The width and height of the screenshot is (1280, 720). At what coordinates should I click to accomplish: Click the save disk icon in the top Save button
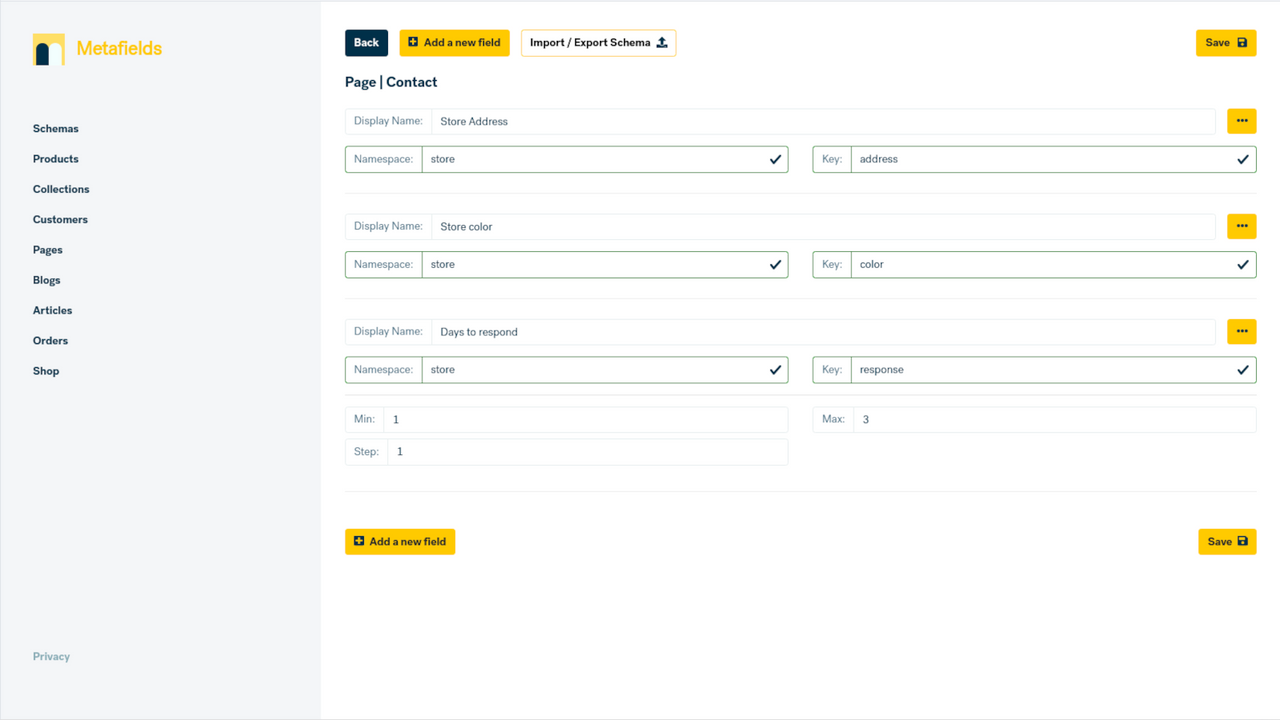coord(1242,42)
